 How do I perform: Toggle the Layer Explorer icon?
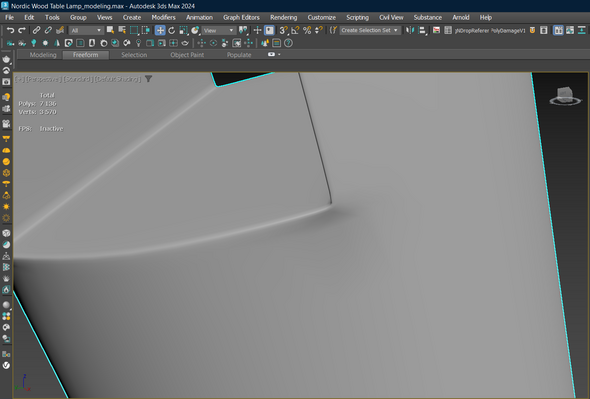[448, 30]
